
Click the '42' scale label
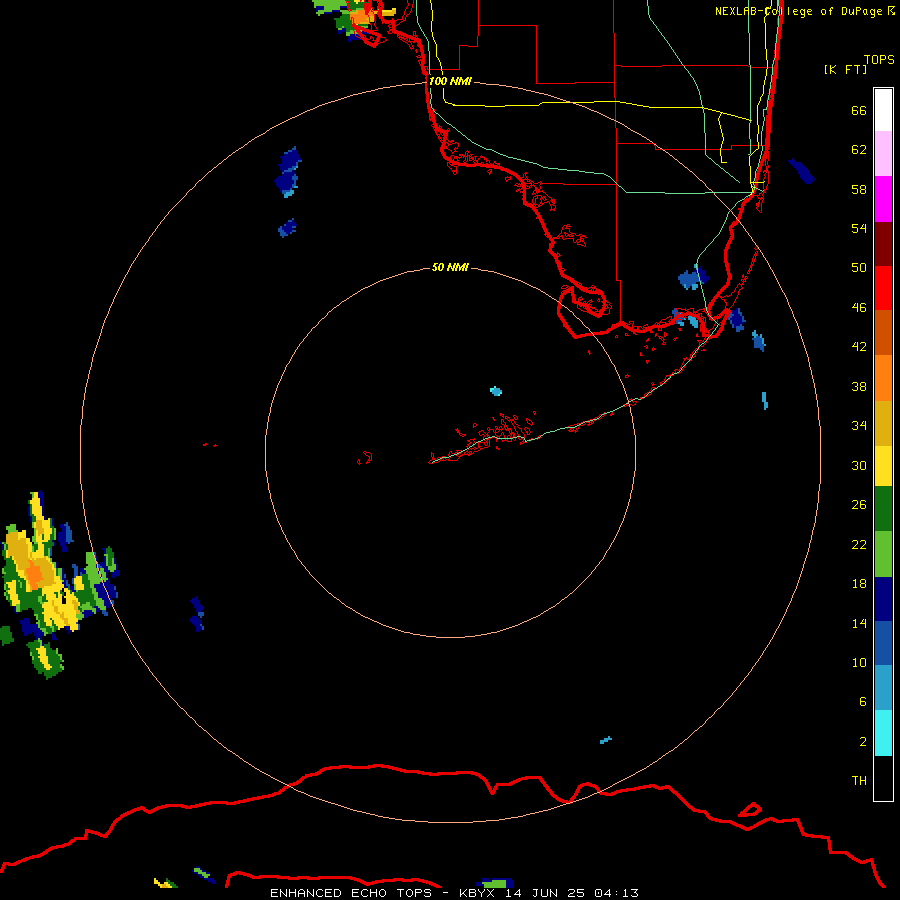pos(859,346)
